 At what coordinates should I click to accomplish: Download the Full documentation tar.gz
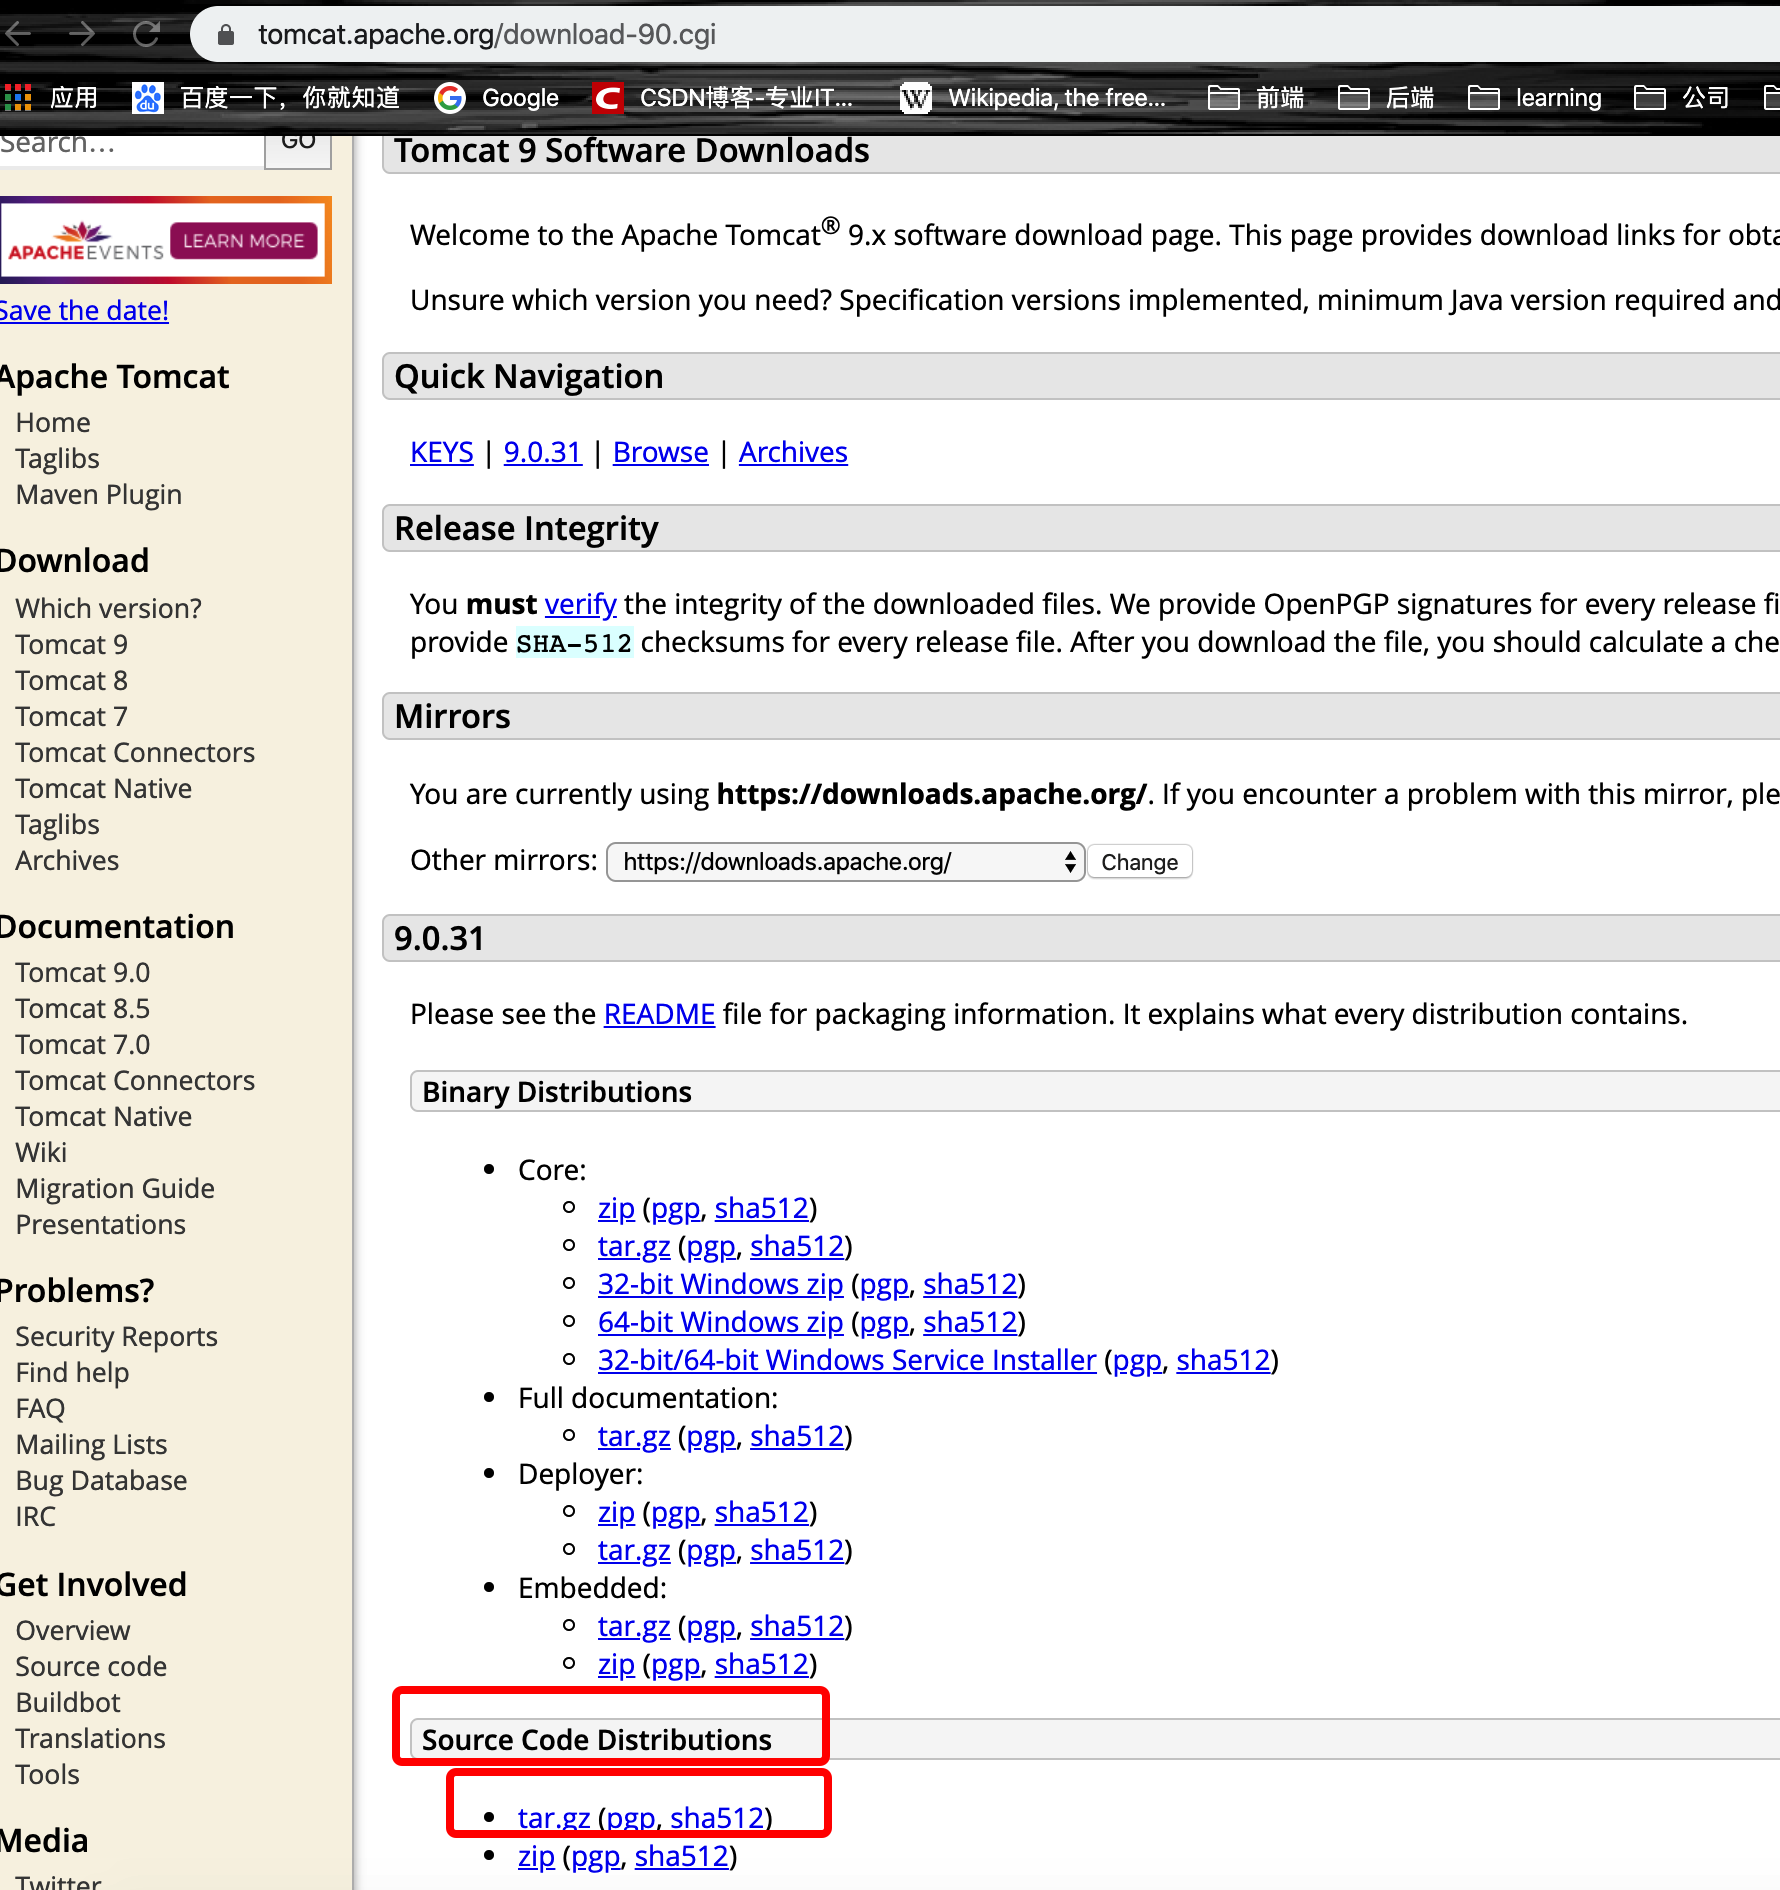point(634,1436)
